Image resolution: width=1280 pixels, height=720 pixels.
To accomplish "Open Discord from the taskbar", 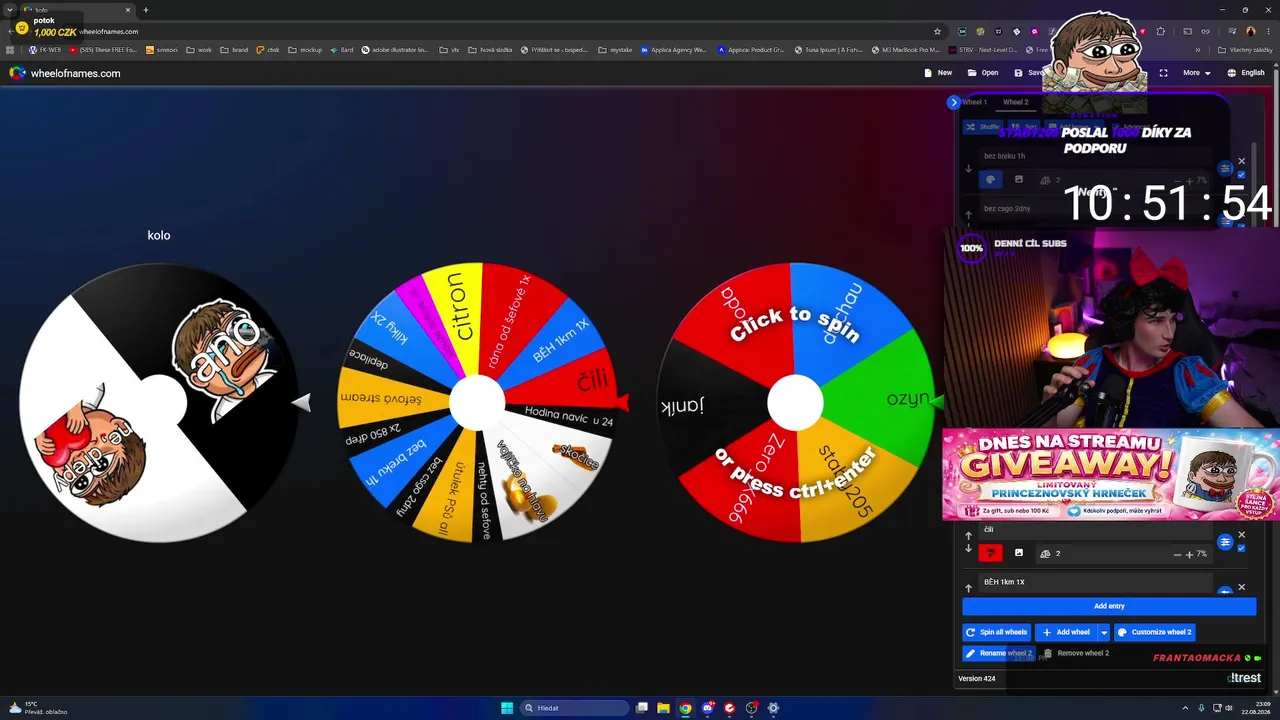I will click(708, 708).
